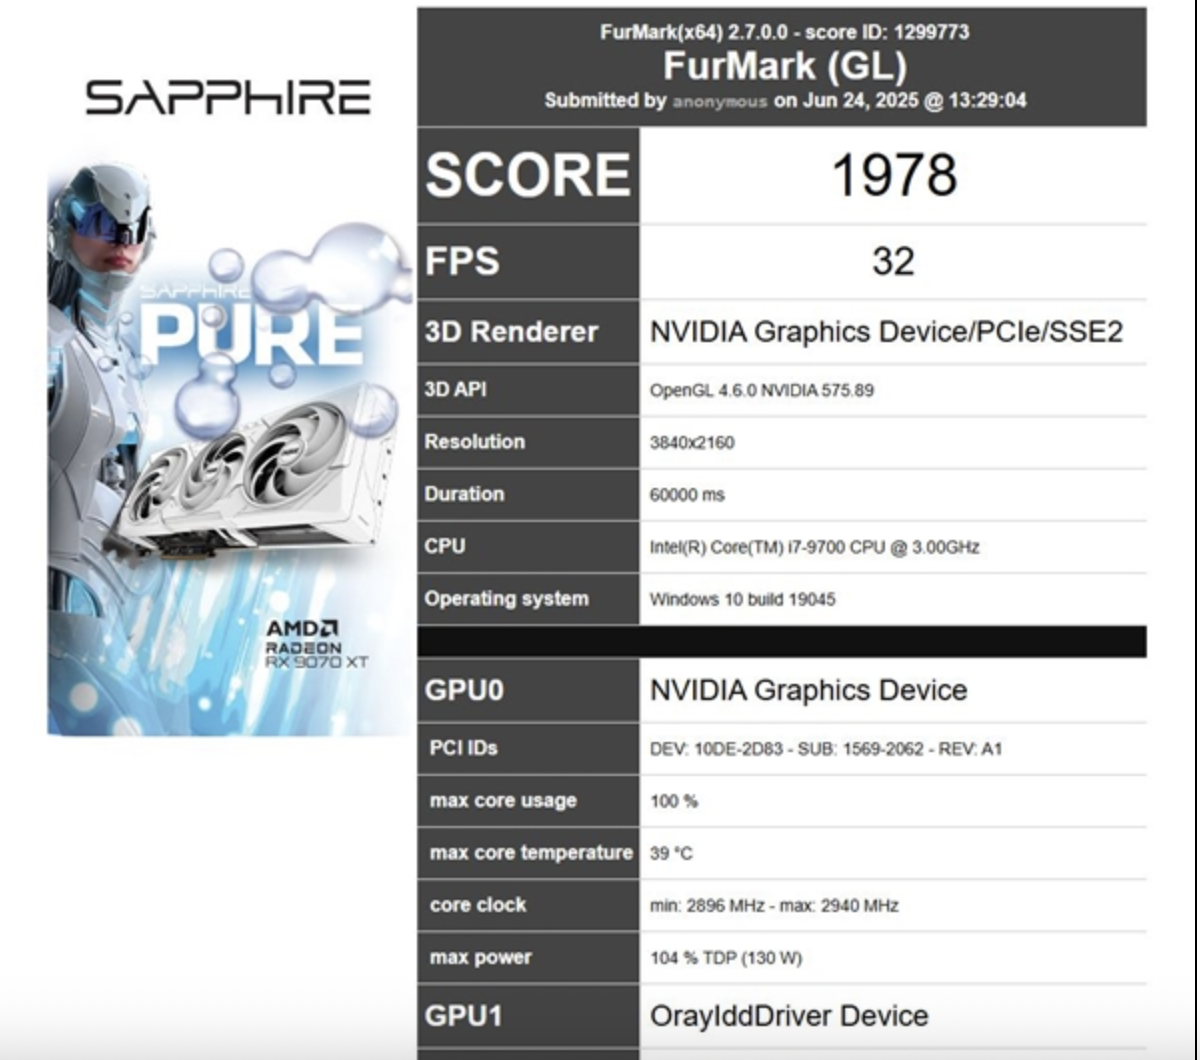Click the CPU label
Image resolution: width=1200 pixels, height=1060 pixels.
[x=444, y=546]
